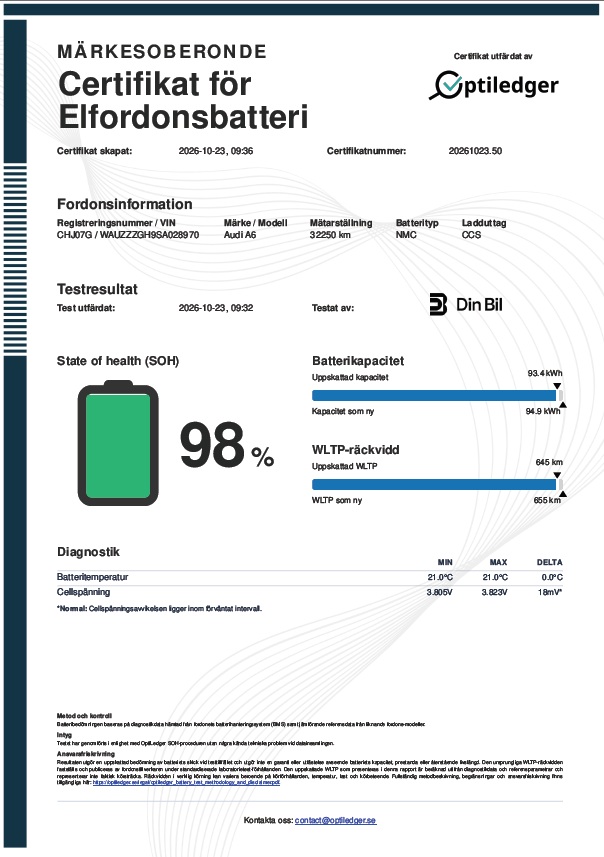Click the DELTA column header
The image size is (604, 857).
549,562
